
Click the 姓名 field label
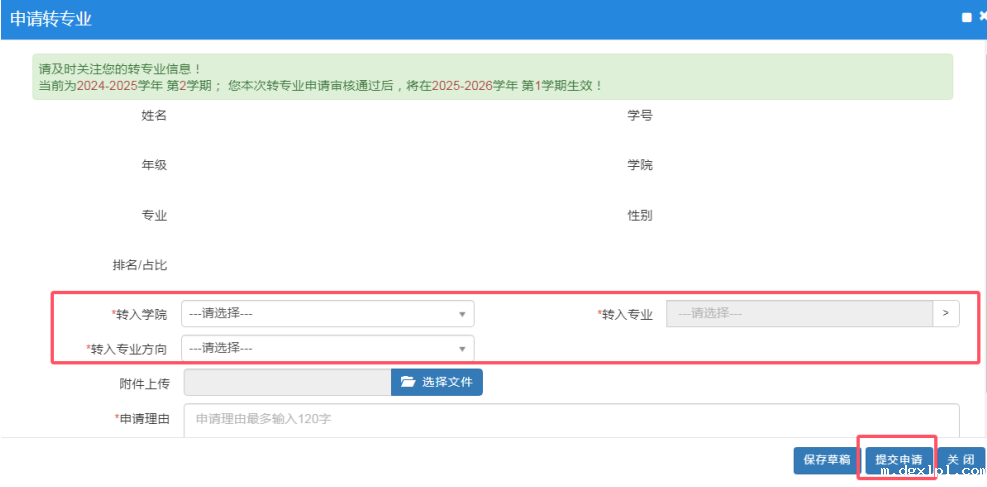[153, 116]
